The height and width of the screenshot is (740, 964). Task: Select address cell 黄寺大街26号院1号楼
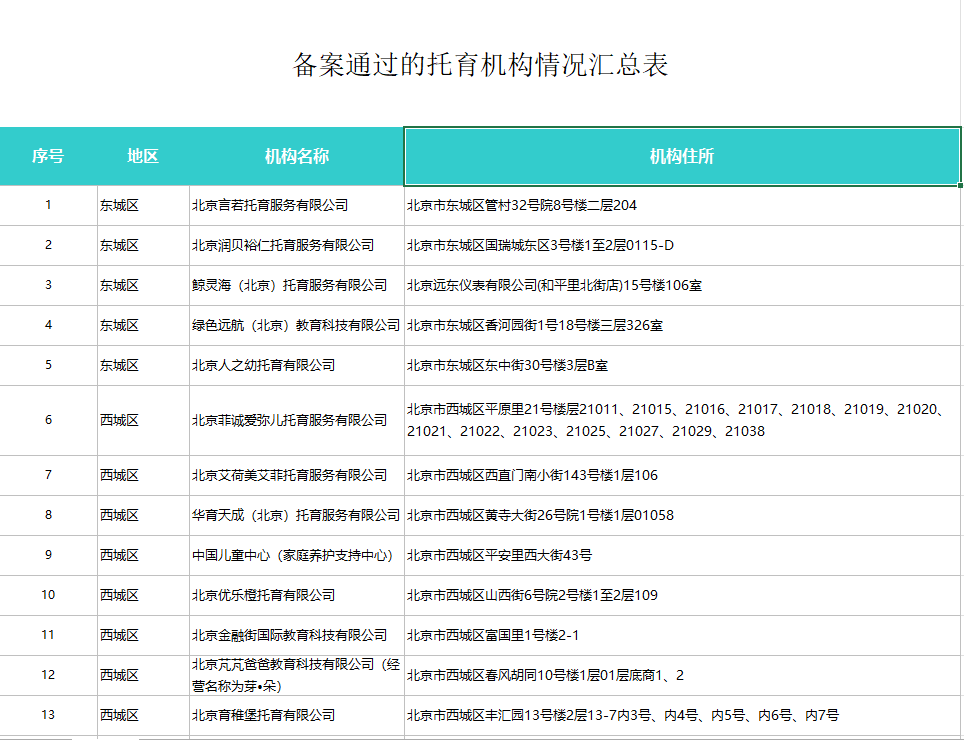pos(540,515)
